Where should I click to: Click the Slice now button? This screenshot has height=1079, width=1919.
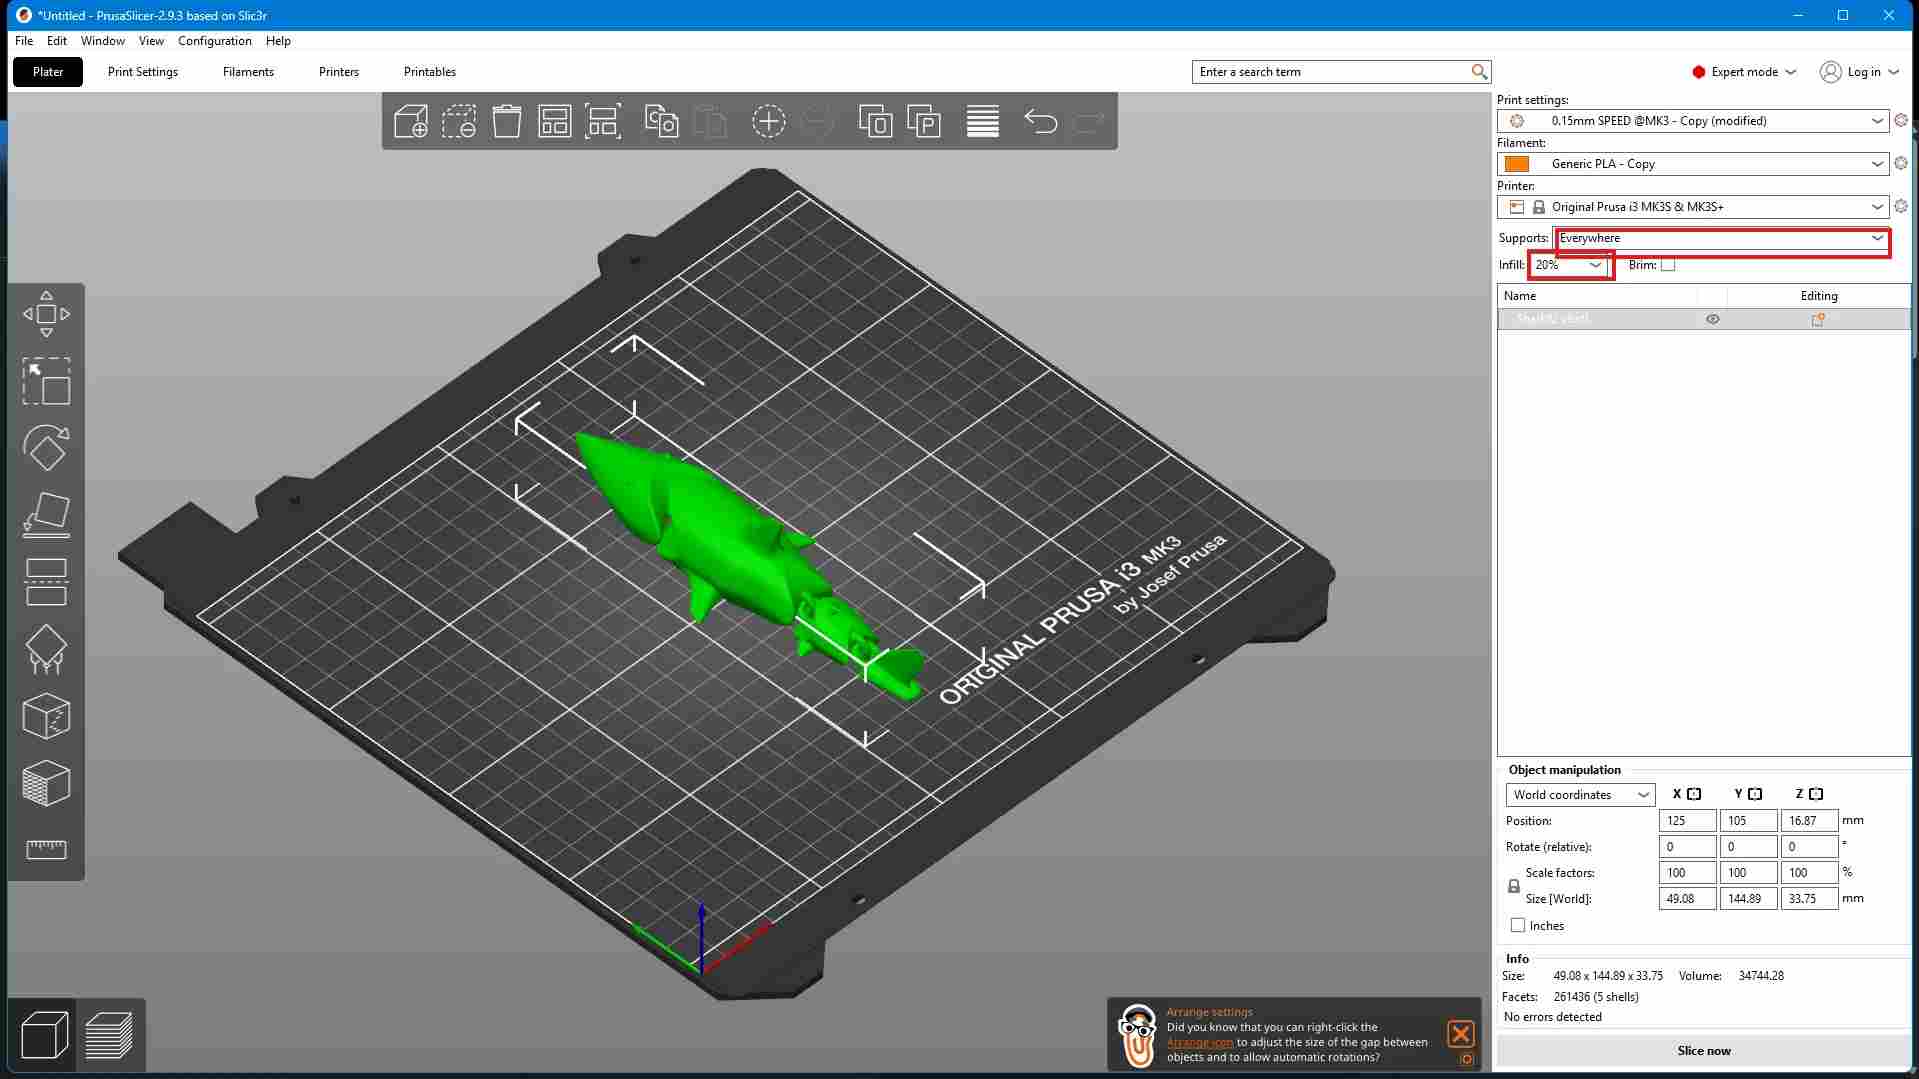click(x=1704, y=1051)
